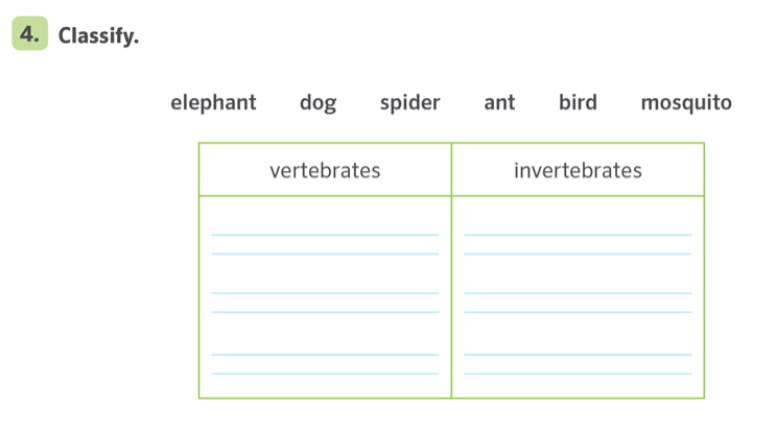The height and width of the screenshot is (427, 757).
Task: Click second answer line under vertebrates
Action: (x=325, y=302)
